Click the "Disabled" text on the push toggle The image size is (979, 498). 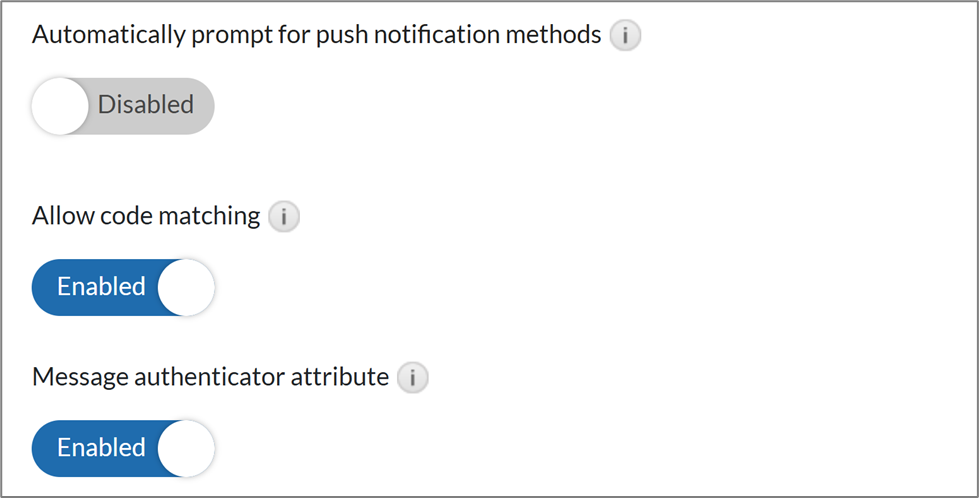coord(145,105)
